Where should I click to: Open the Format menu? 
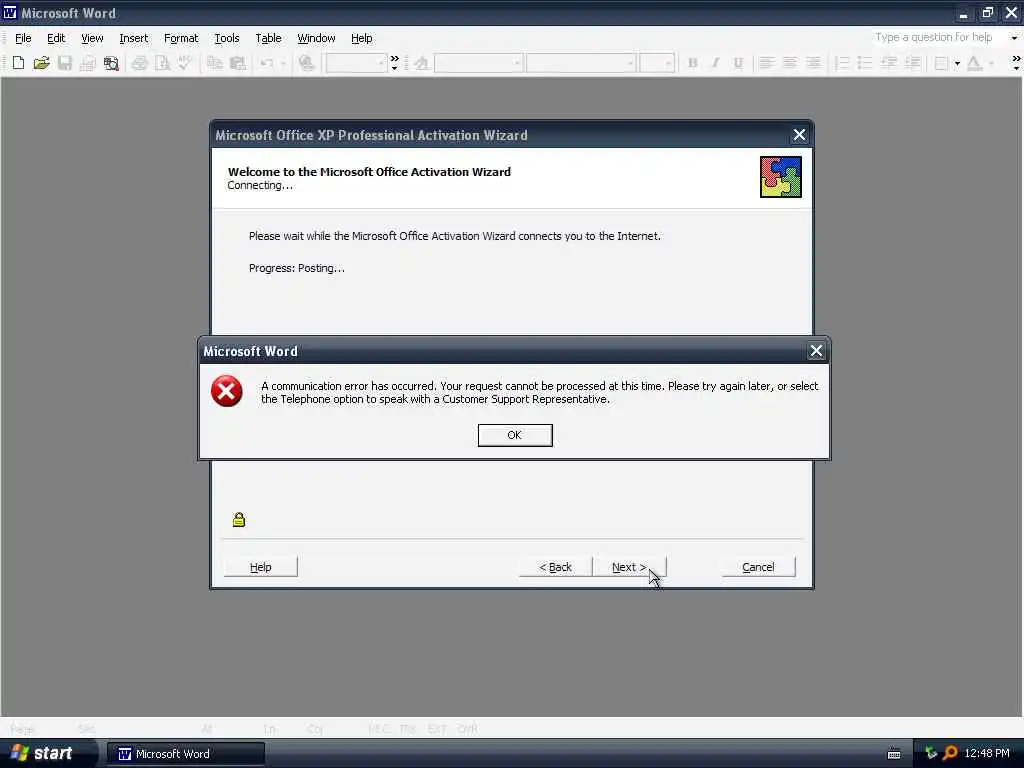pyautogui.click(x=181, y=38)
